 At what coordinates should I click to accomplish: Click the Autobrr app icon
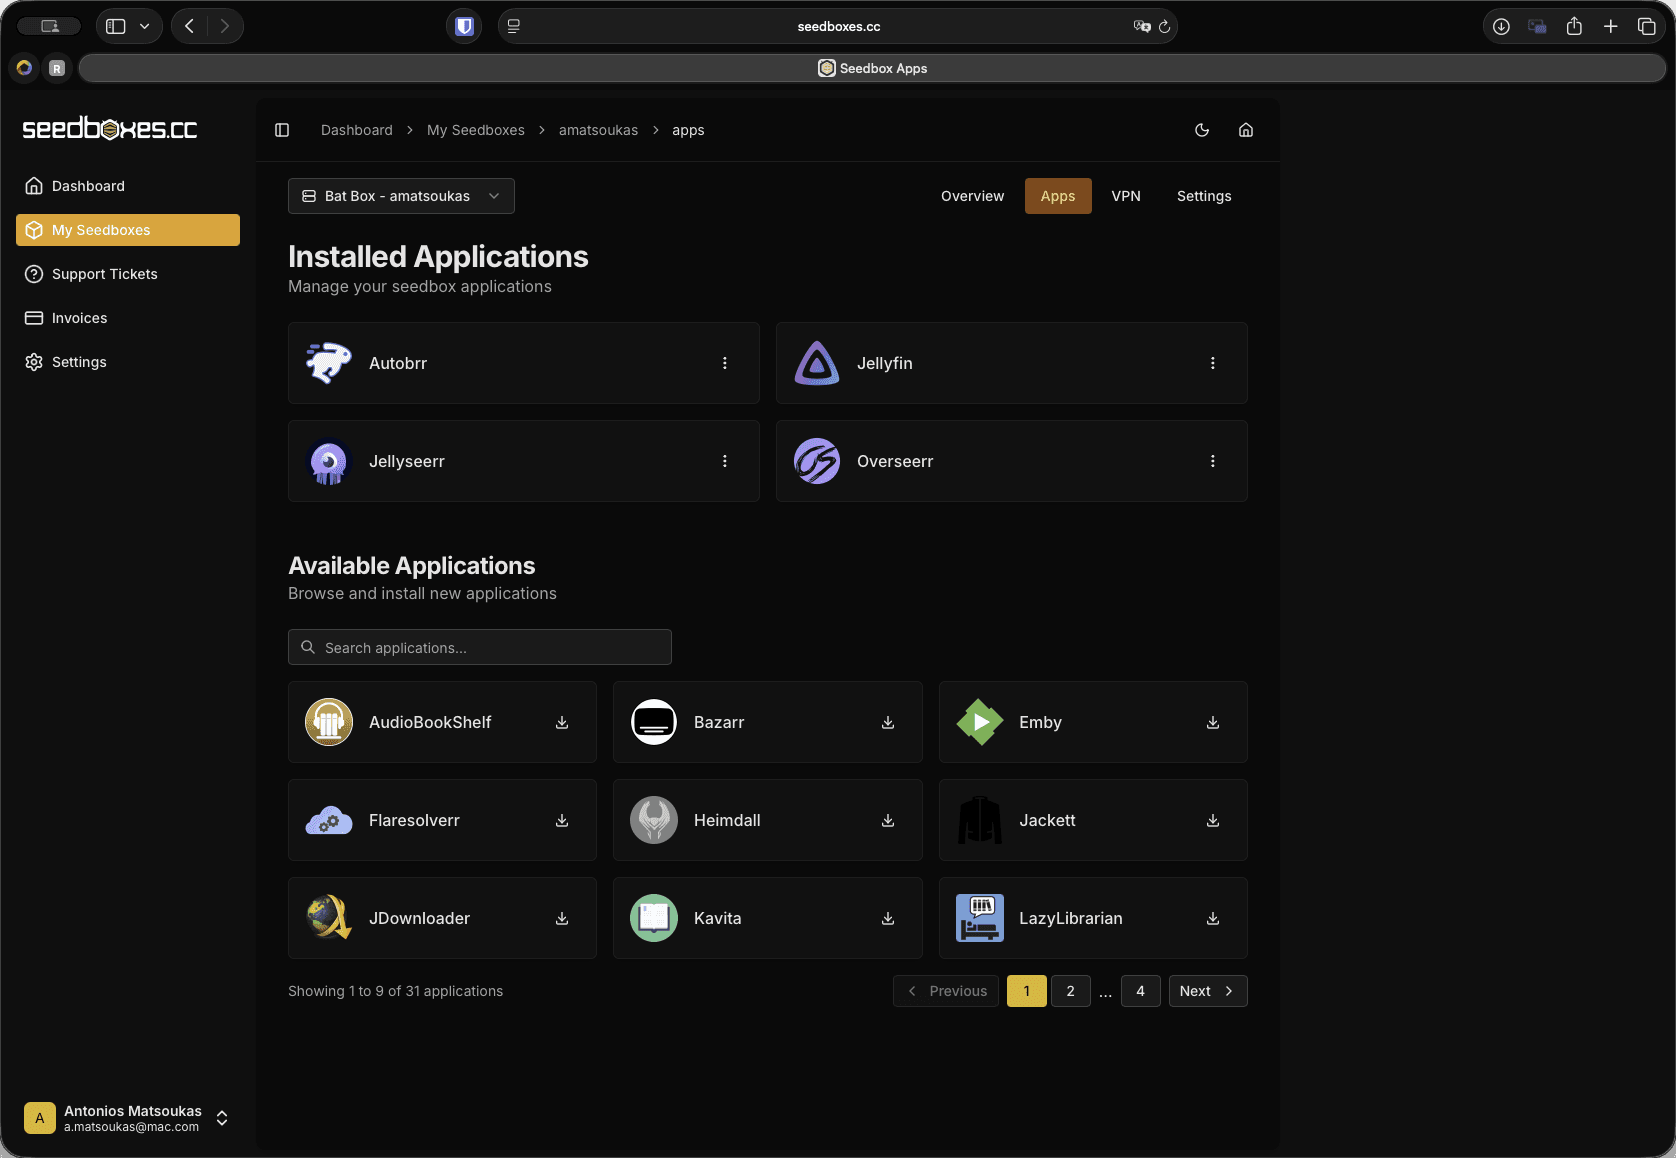pyautogui.click(x=328, y=363)
